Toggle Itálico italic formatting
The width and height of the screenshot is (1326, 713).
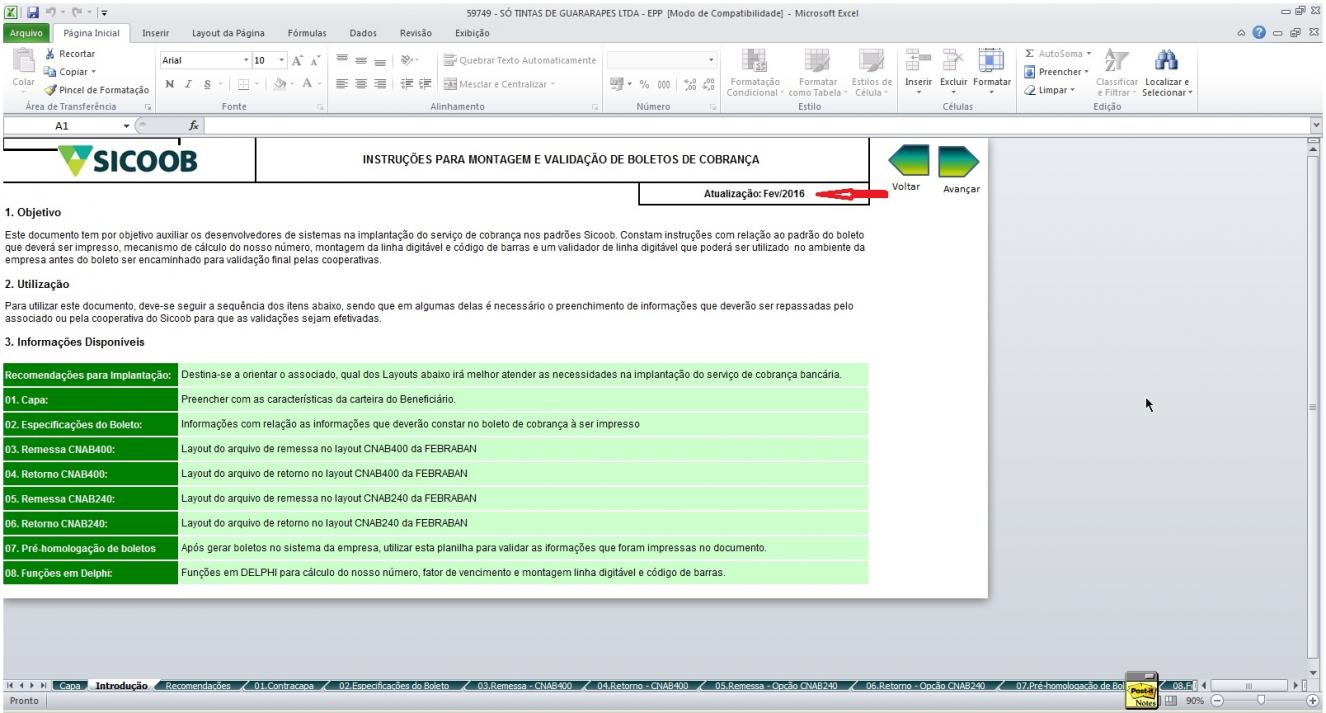[188, 85]
